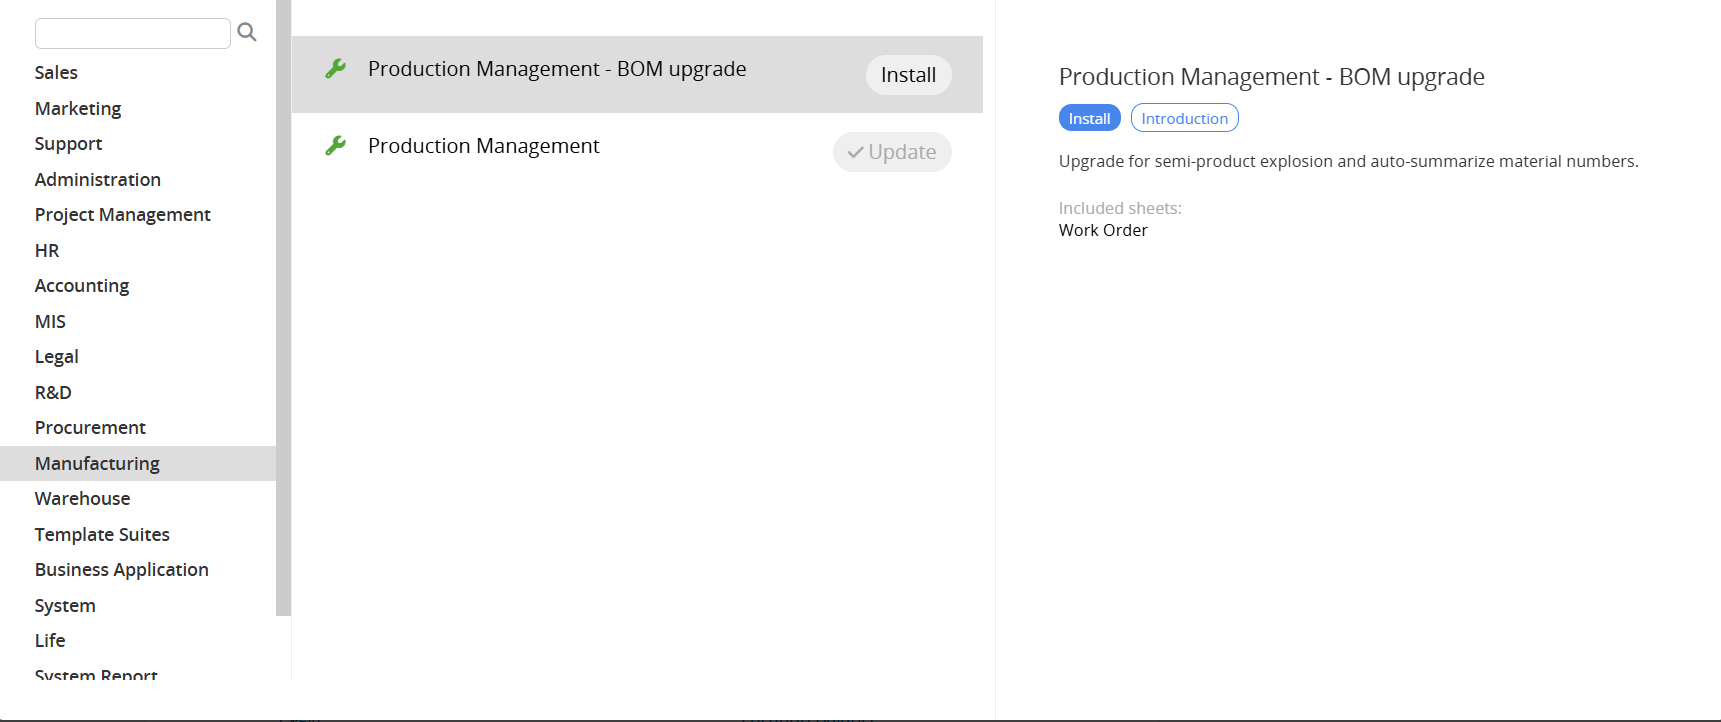Click the blue Install button in details

1089,118
